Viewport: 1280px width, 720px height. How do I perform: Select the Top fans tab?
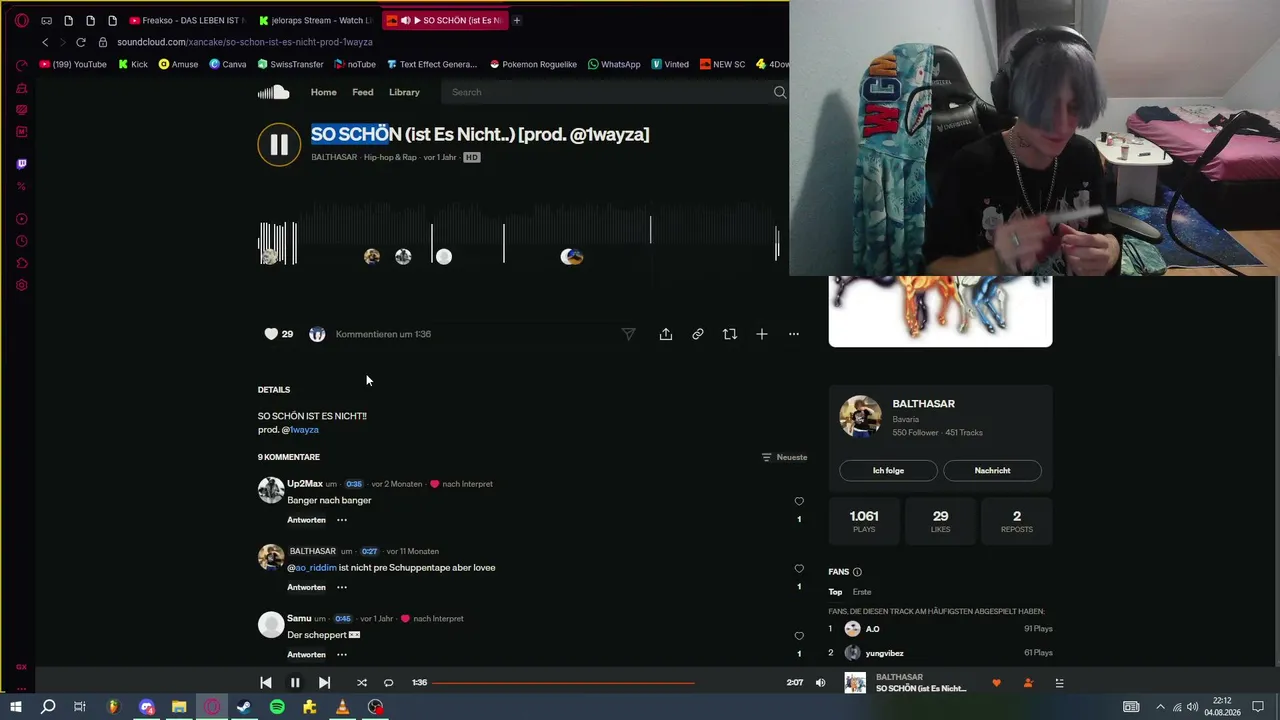pos(835,592)
